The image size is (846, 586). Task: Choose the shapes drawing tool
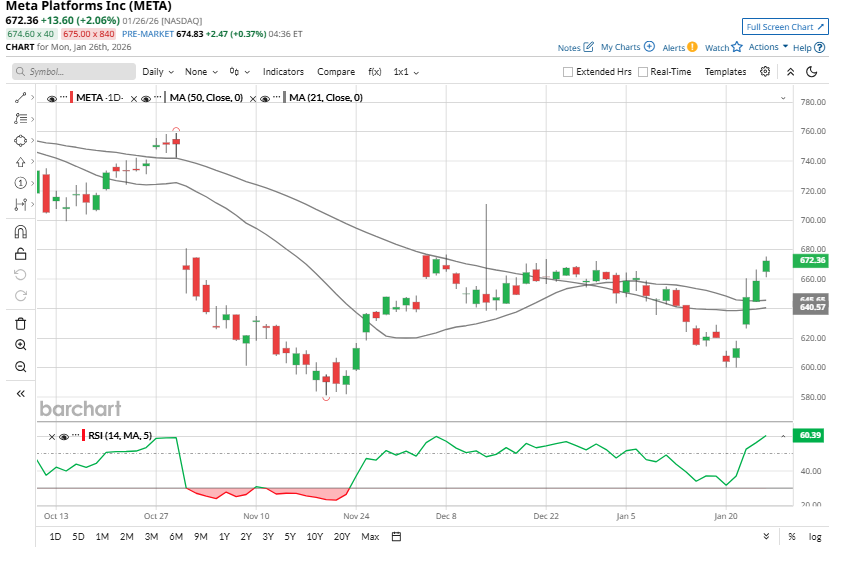pos(21,141)
